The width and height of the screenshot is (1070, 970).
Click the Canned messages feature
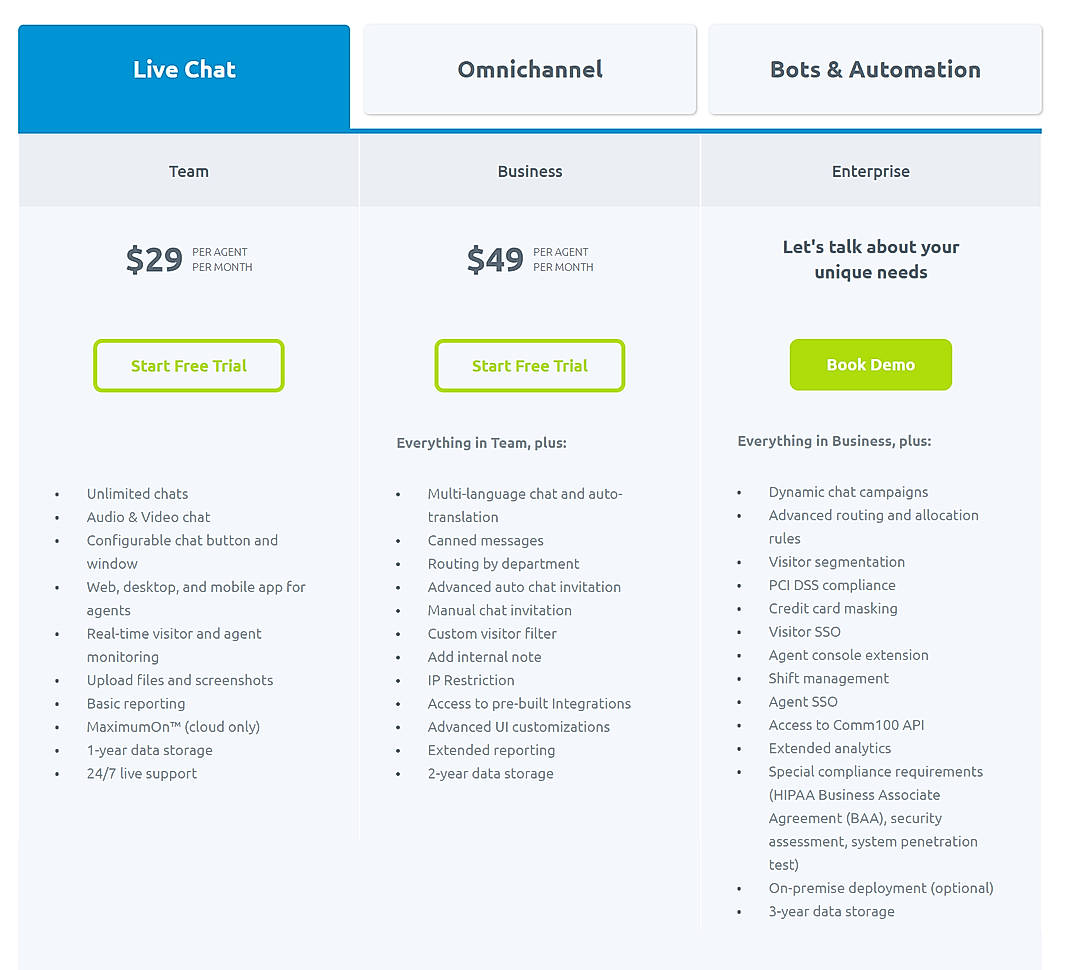pyautogui.click(x=486, y=540)
